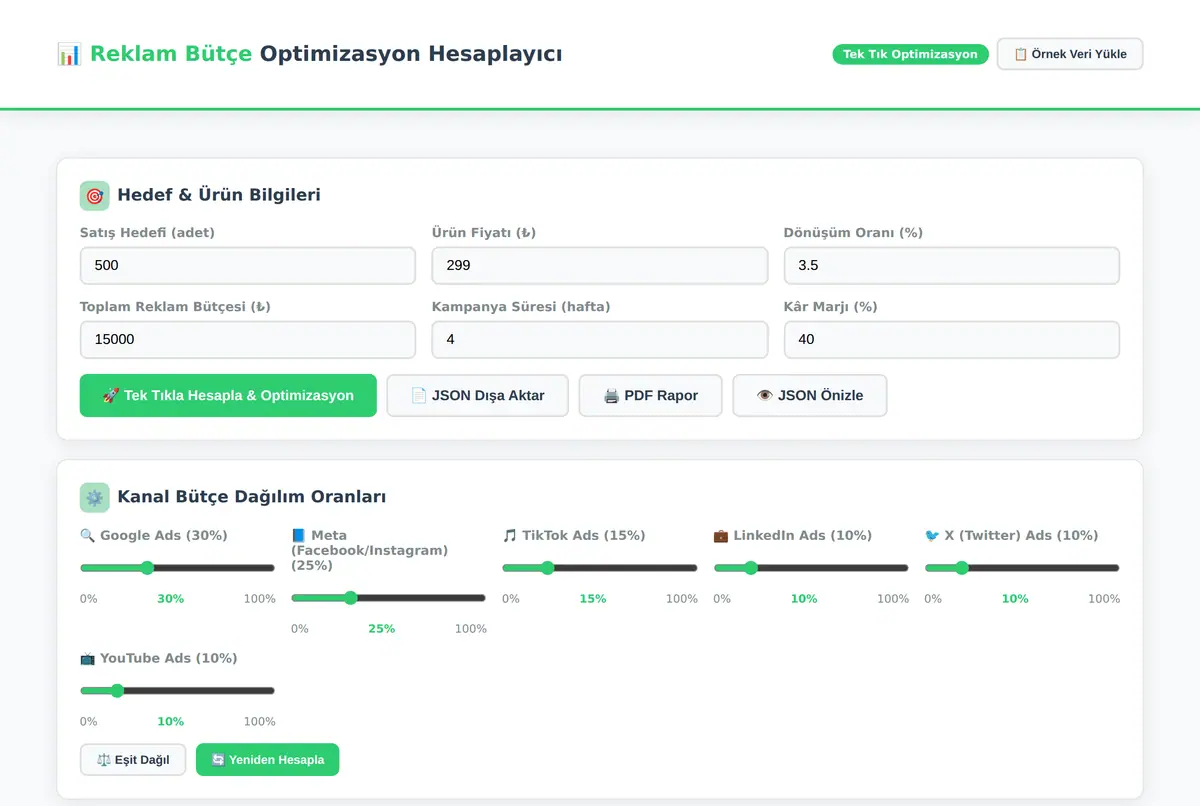The image size is (1200, 806).
Task: Generate the PDF Rapor
Action: (x=651, y=396)
